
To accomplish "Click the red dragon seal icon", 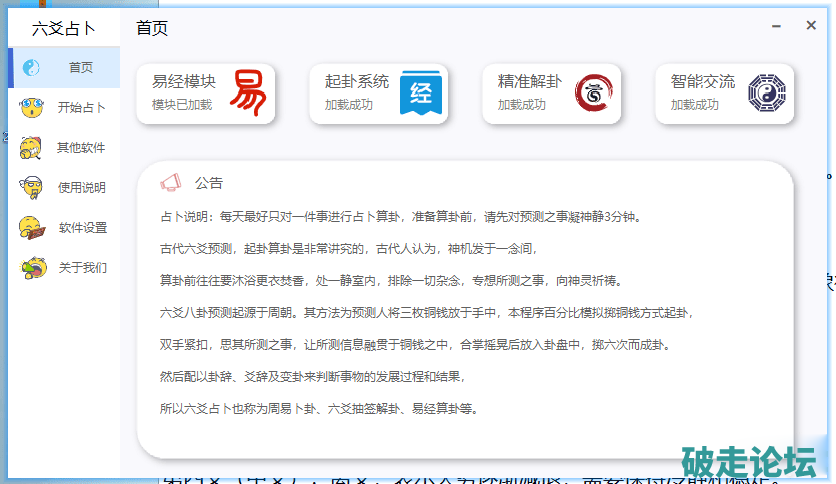I will pos(594,94).
